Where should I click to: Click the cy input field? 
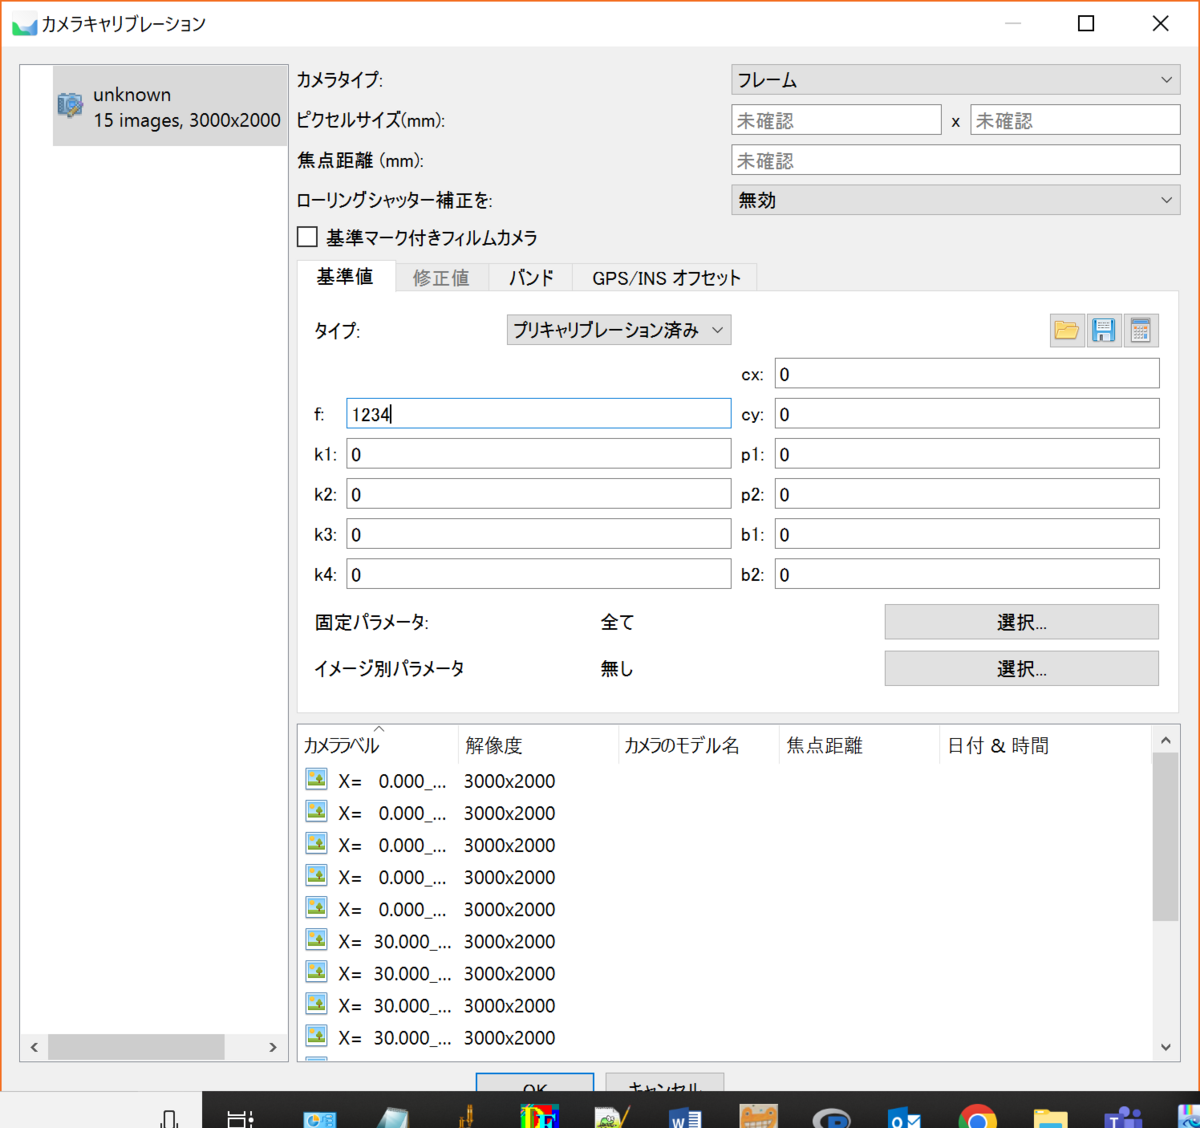[x=967, y=414]
